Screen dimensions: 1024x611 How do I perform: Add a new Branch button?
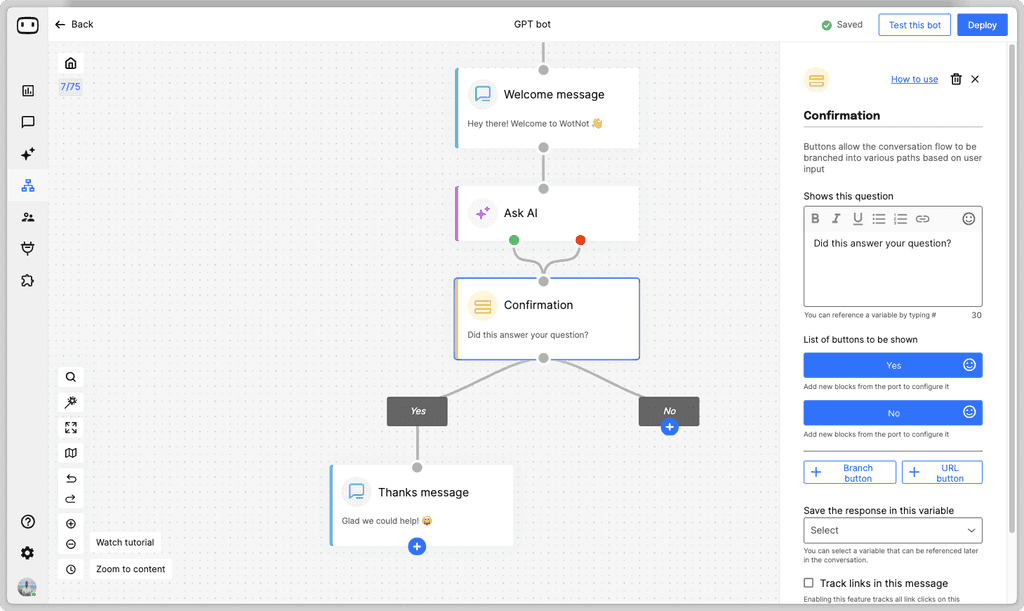849,471
